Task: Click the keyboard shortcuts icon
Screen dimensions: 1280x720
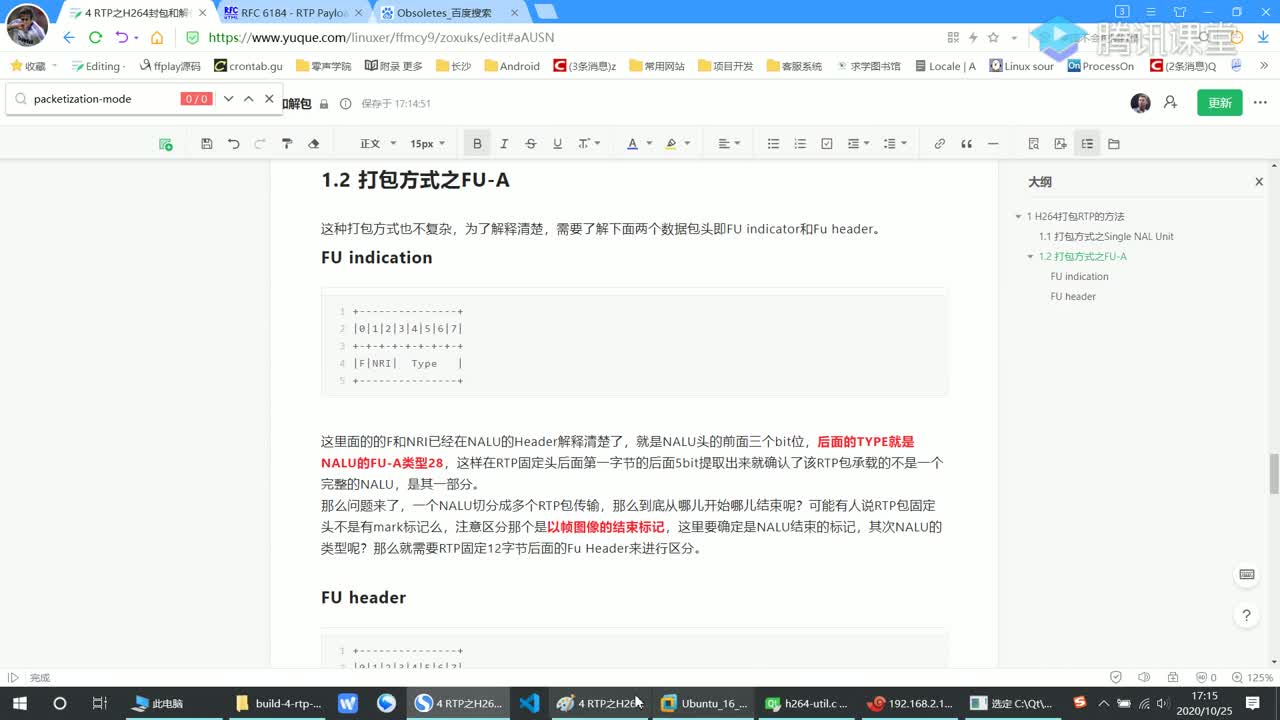Action: (1247, 574)
